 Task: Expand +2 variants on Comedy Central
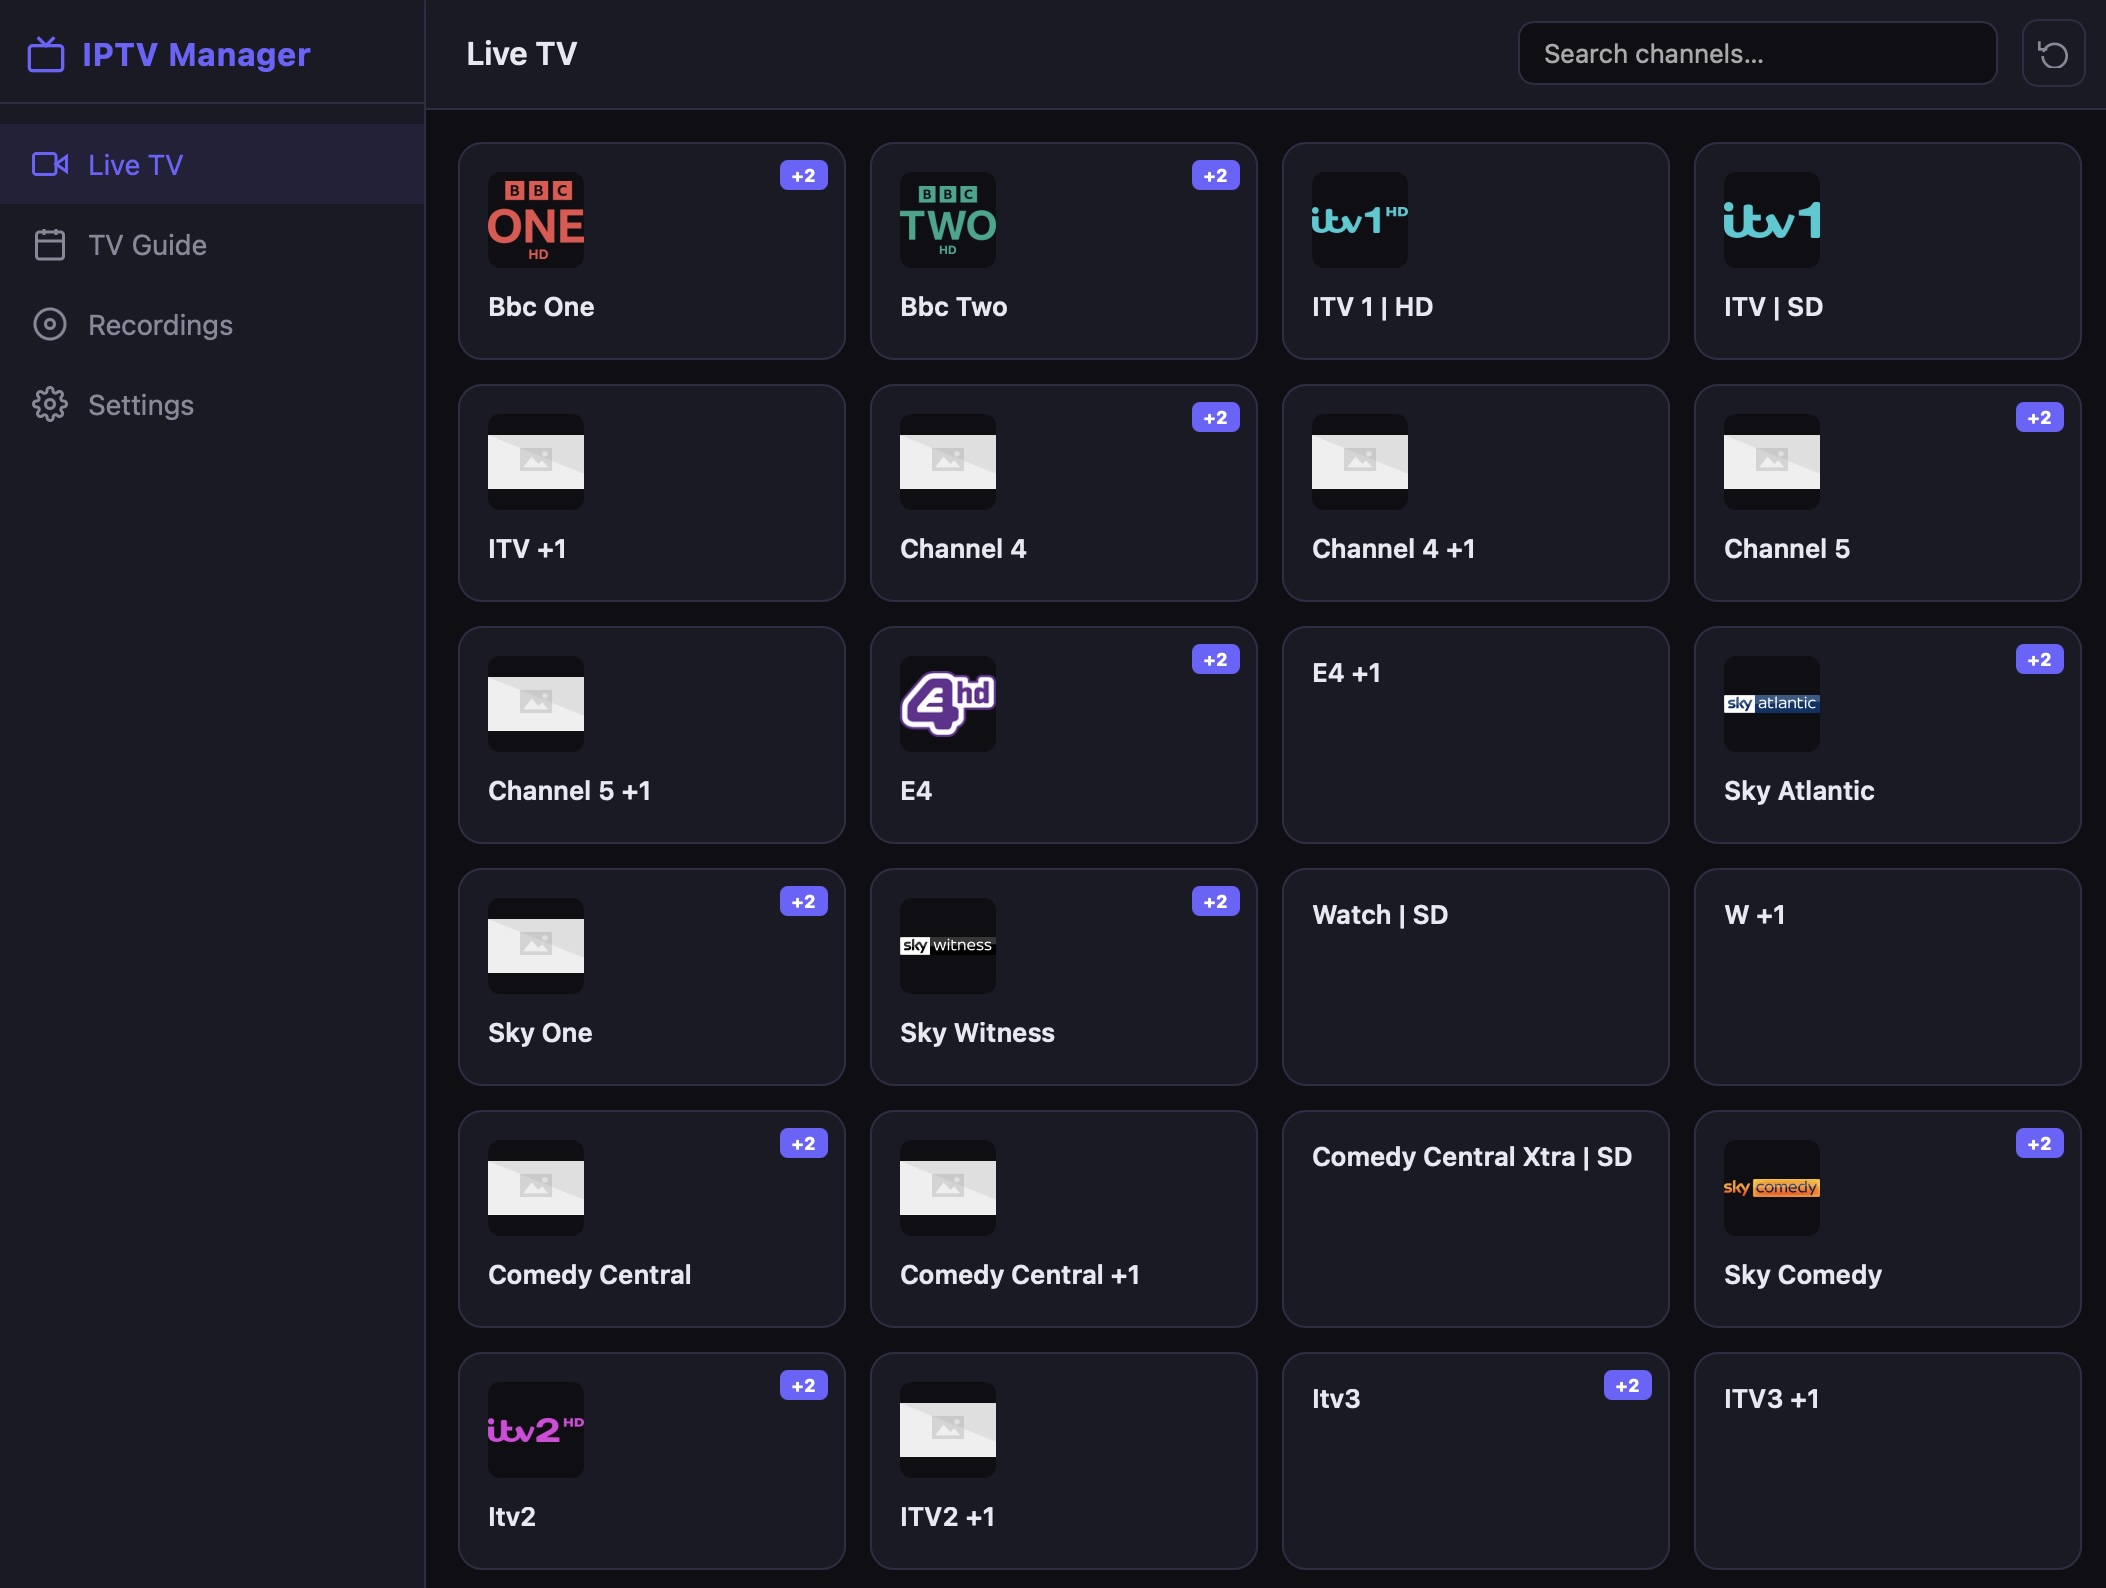pos(804,1144)
